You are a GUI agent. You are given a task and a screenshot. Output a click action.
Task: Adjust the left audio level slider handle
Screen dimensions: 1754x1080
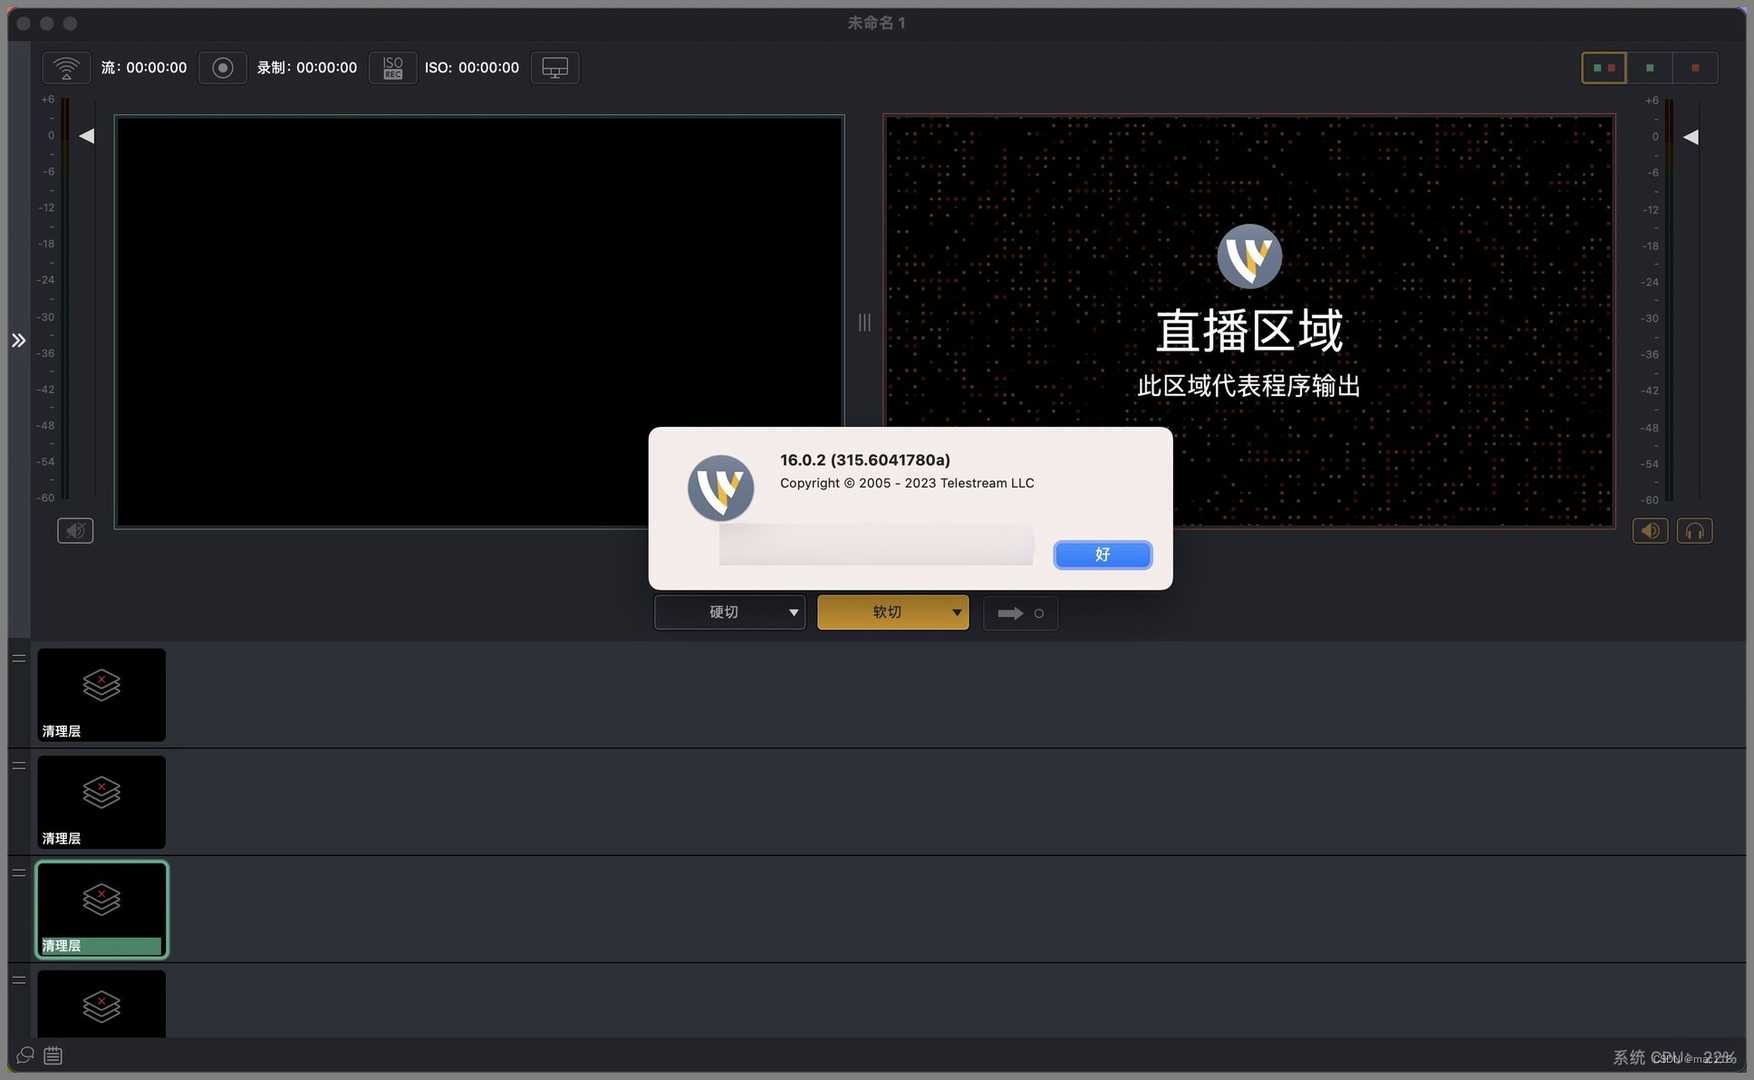click(x=87, y=136)
